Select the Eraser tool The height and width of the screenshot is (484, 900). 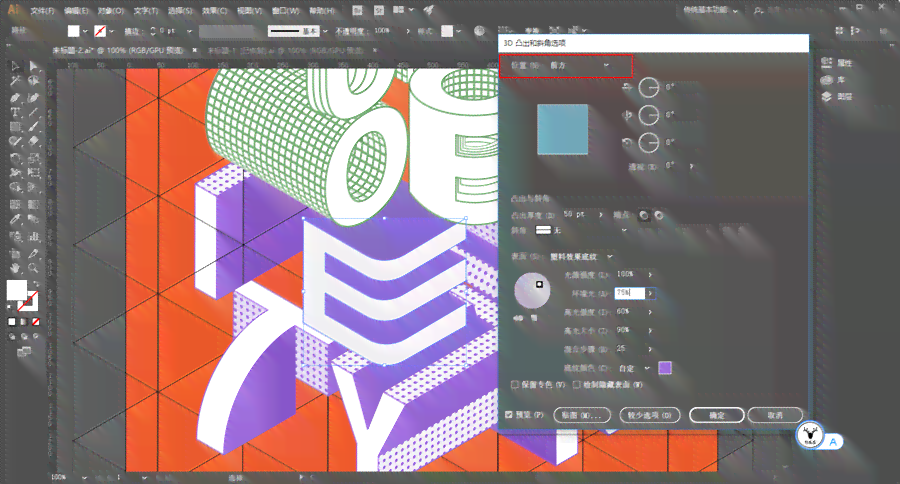[x=34, y=141]
